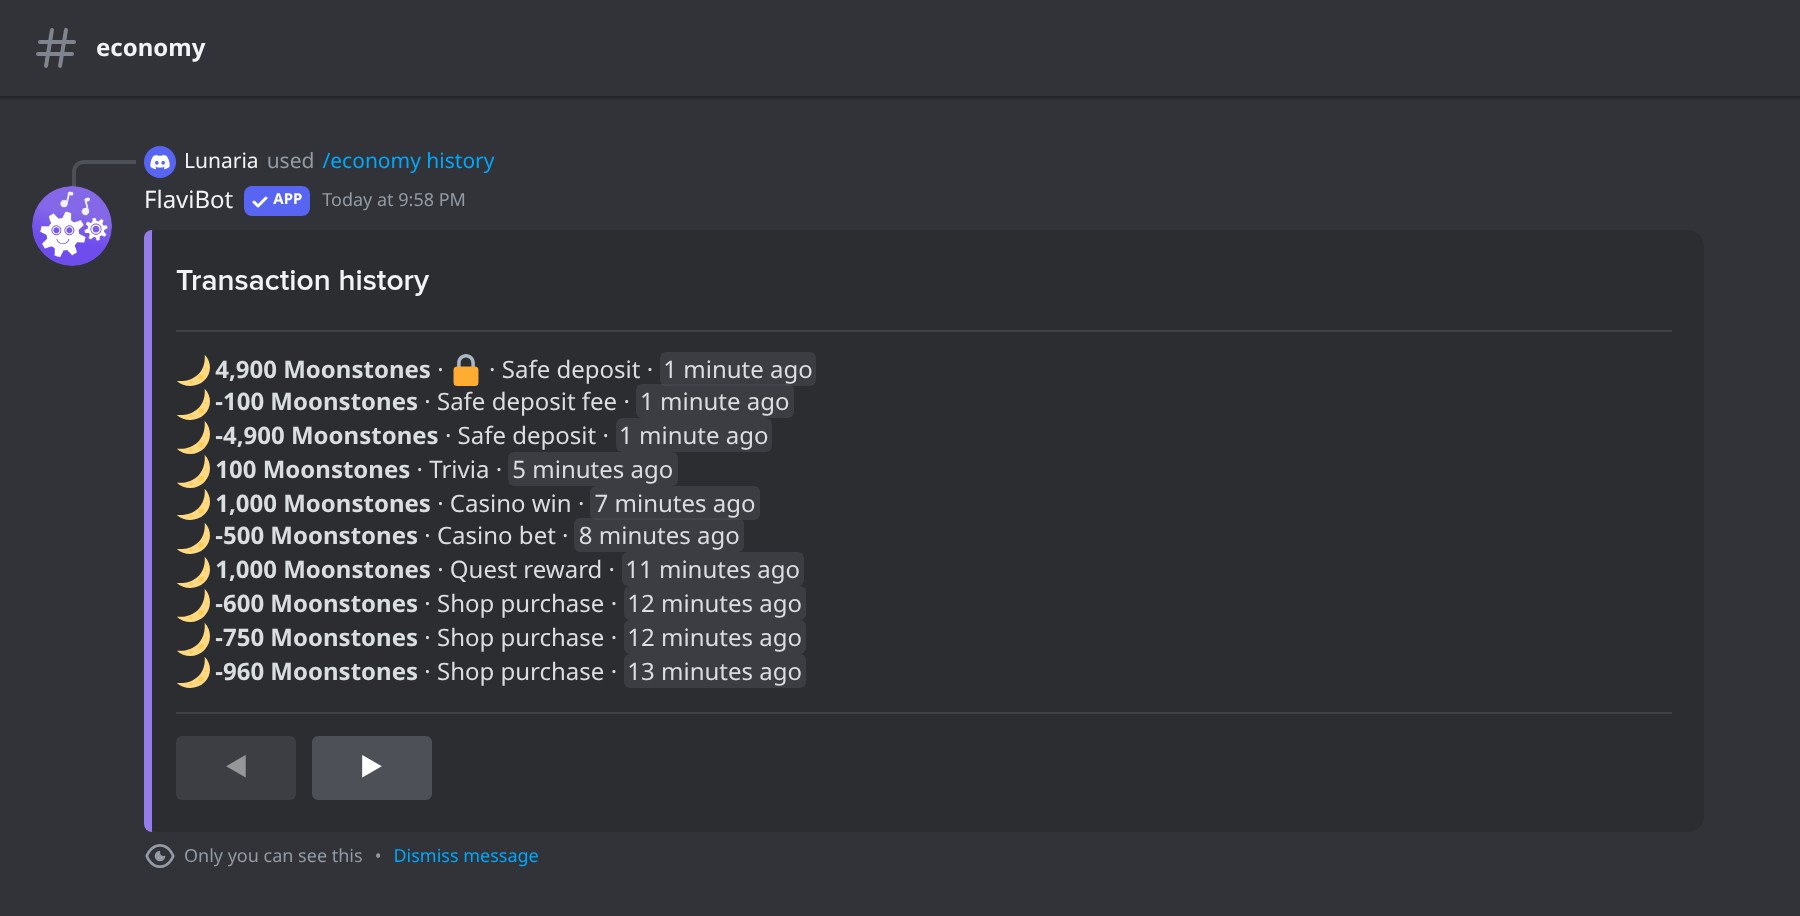
Task: Click the 13 minutes ago timestamp
Action: point(714,672)
